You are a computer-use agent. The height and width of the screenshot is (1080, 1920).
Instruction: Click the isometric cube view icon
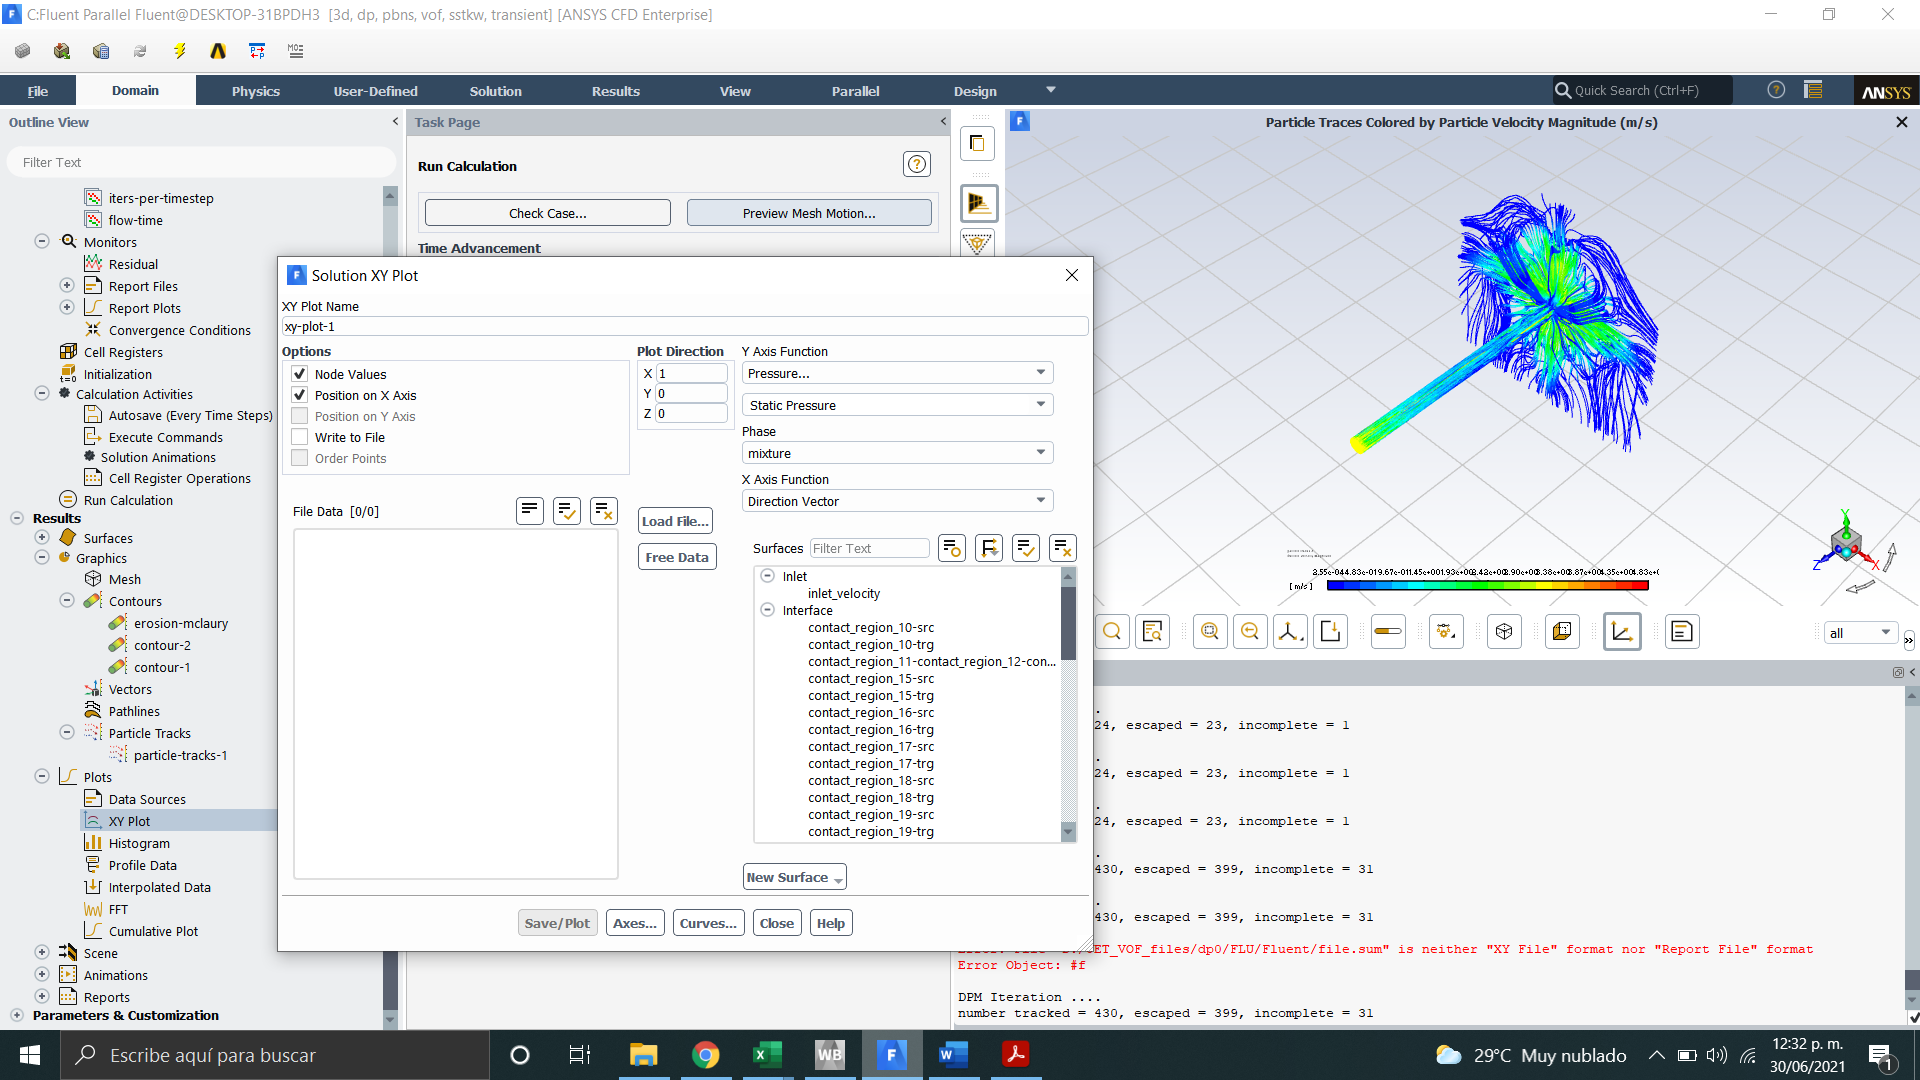[x=1504, y=632]
